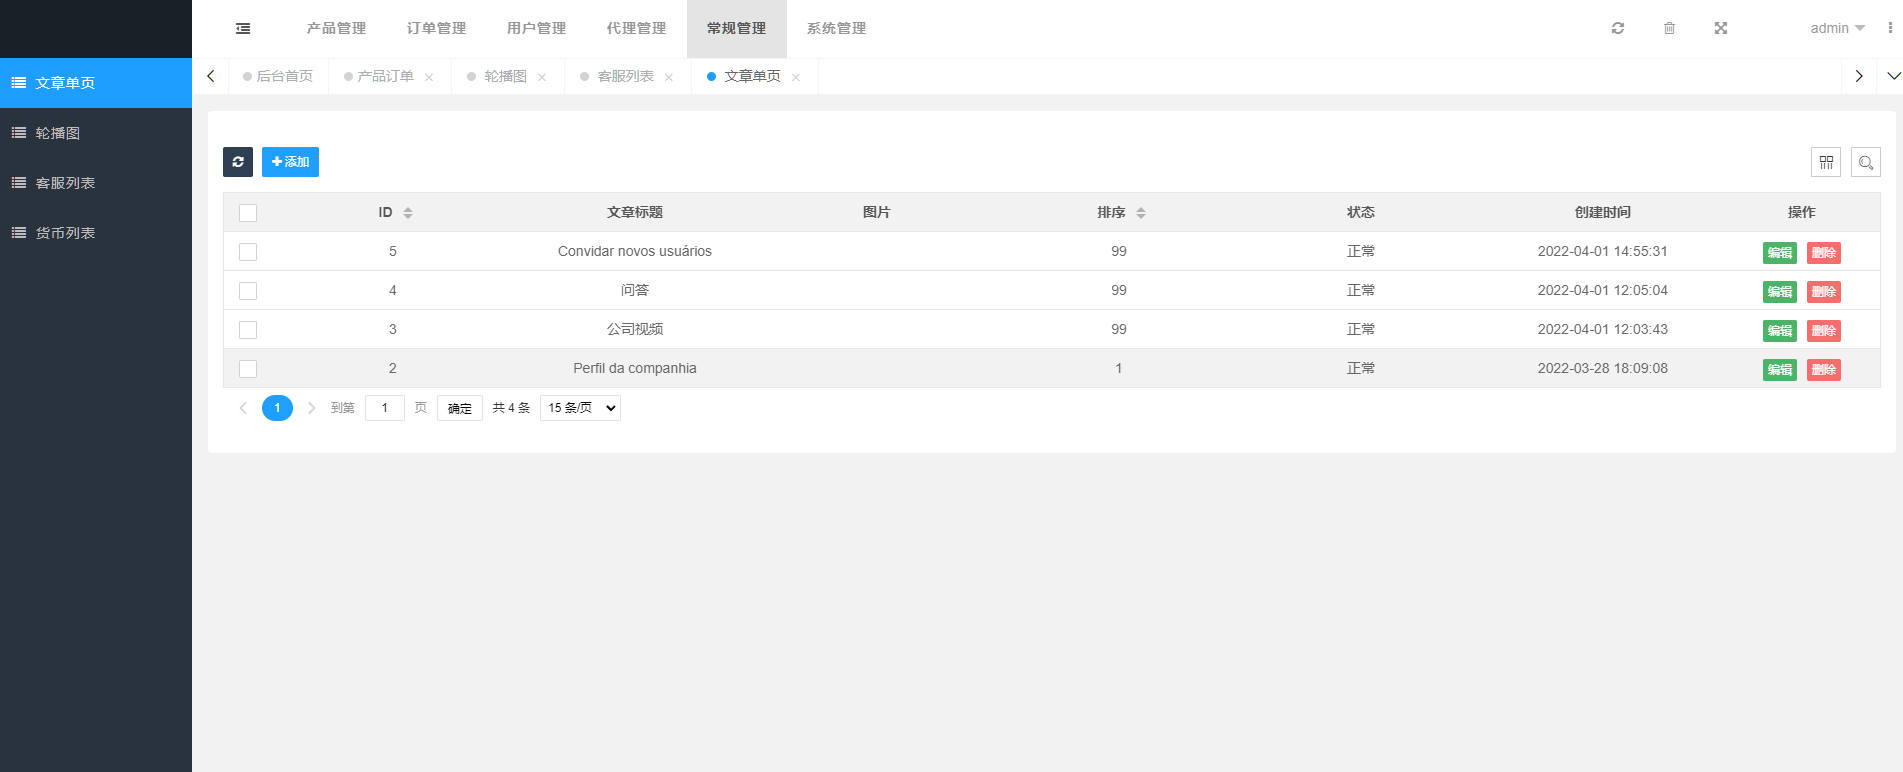
Task: Reload table with the dark refresh button
Action: coord(238,162)
